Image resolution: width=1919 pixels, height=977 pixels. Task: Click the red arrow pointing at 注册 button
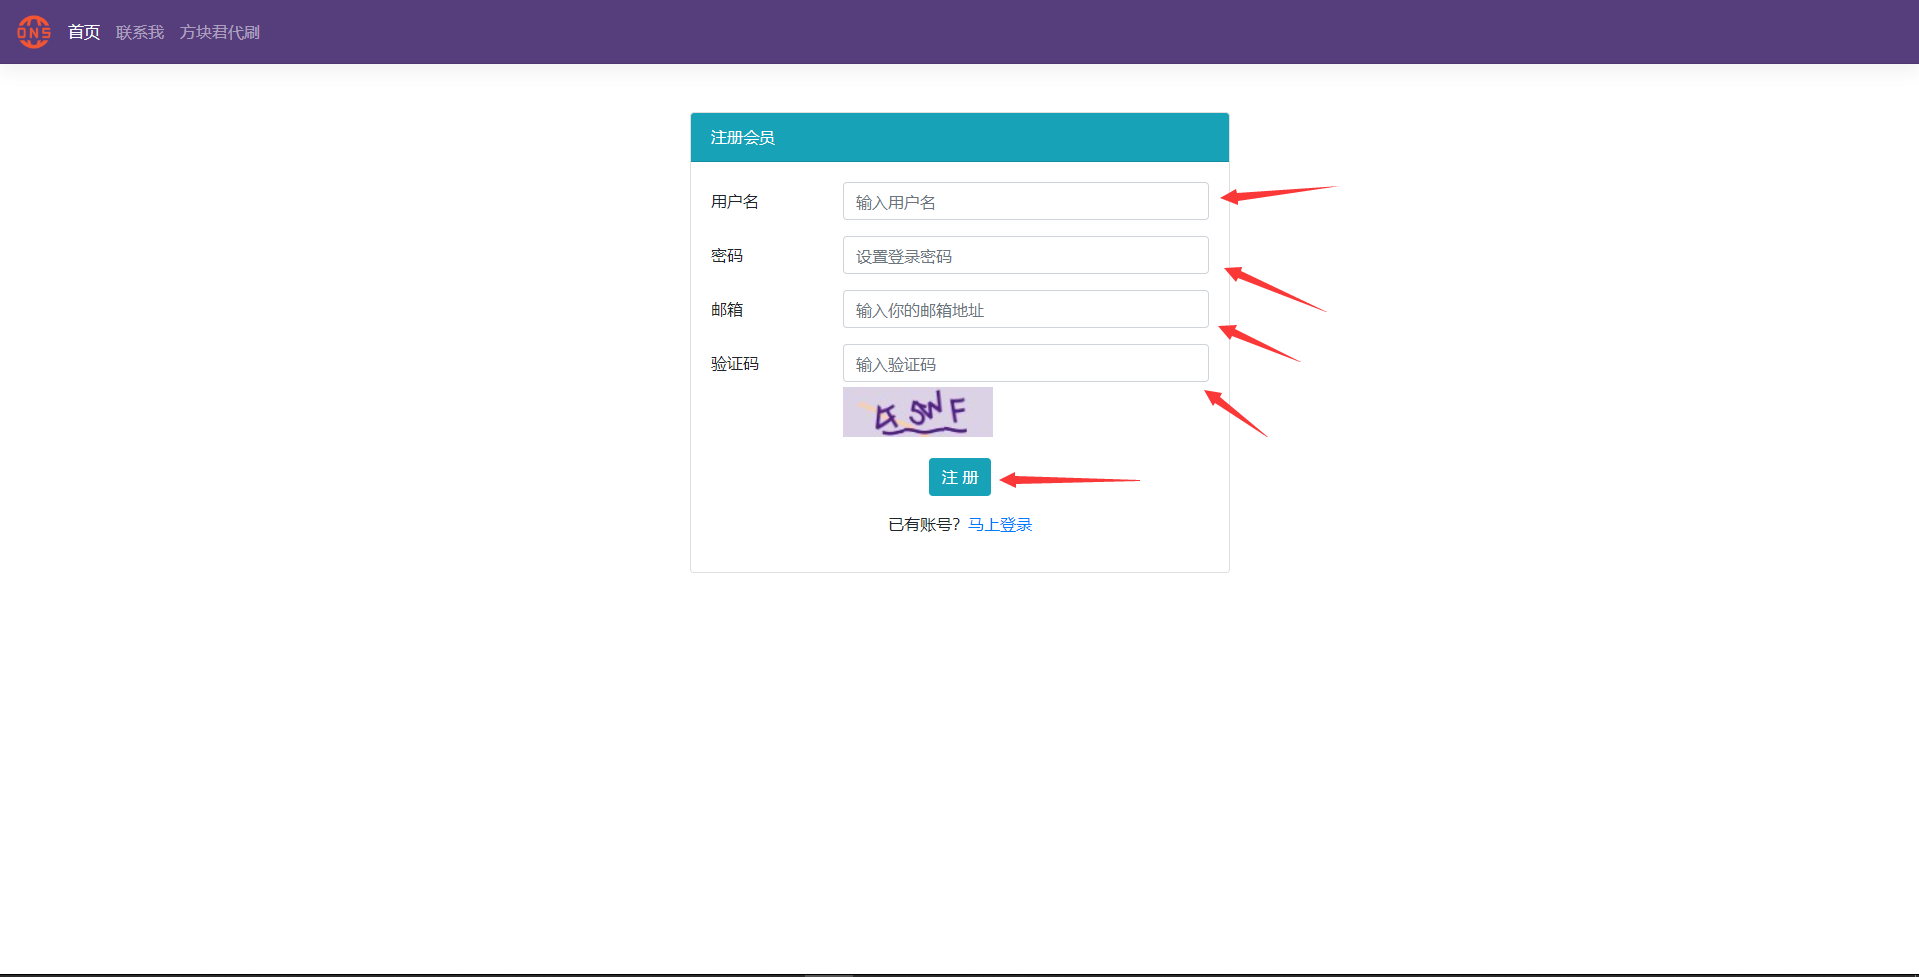(1068, 480)
